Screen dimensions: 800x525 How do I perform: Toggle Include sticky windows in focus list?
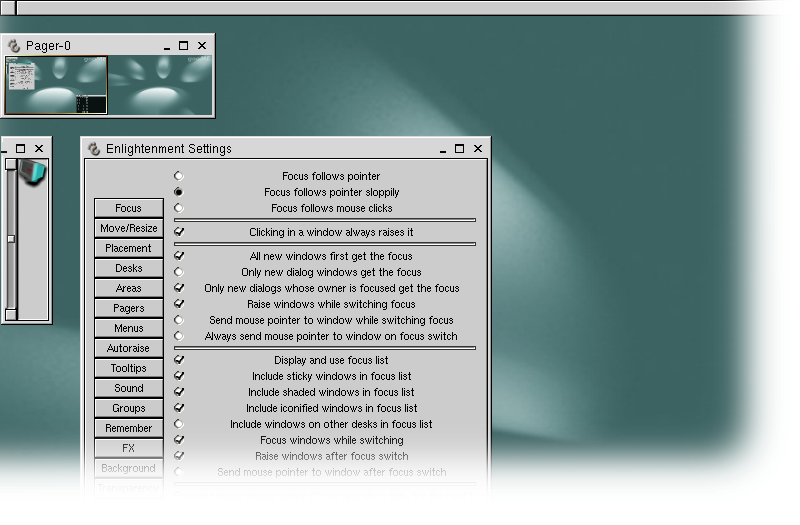[179, 376]
